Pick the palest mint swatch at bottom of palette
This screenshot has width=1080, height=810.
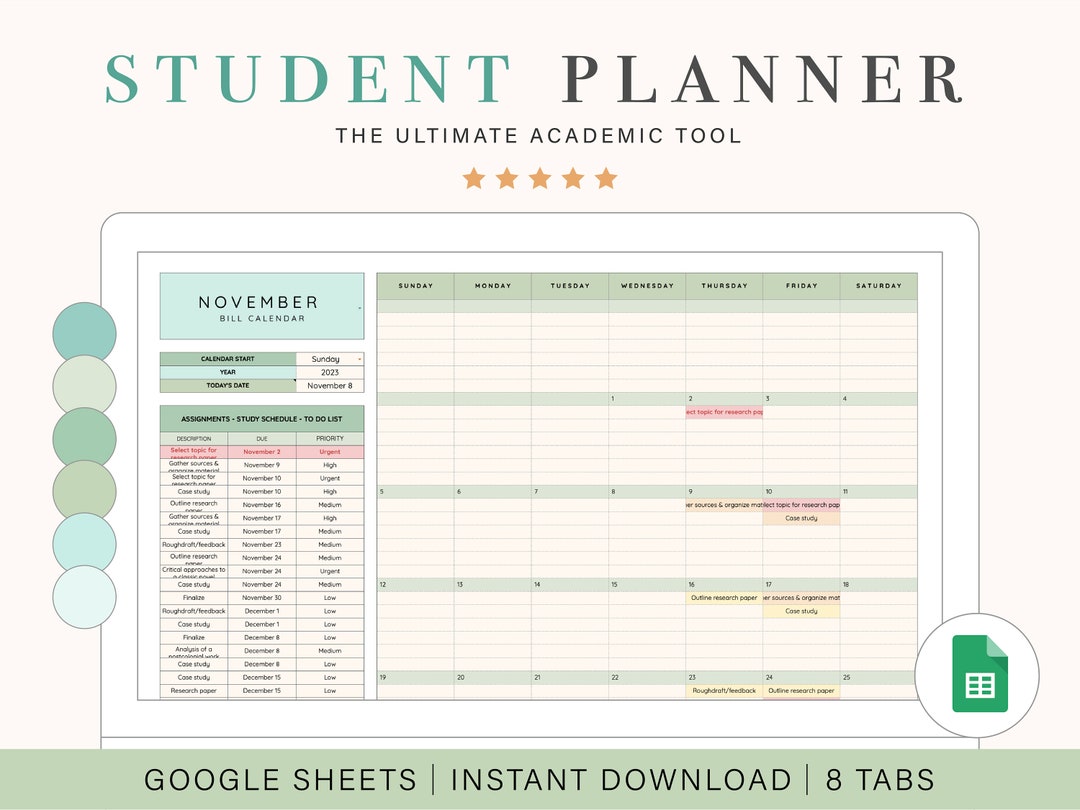84,596
